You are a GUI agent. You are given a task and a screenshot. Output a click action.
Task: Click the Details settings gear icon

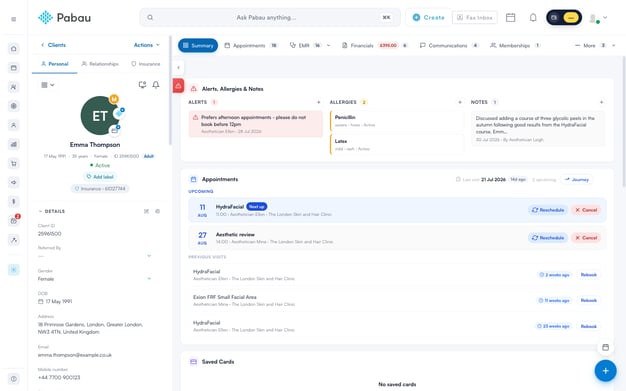point(158,211)
